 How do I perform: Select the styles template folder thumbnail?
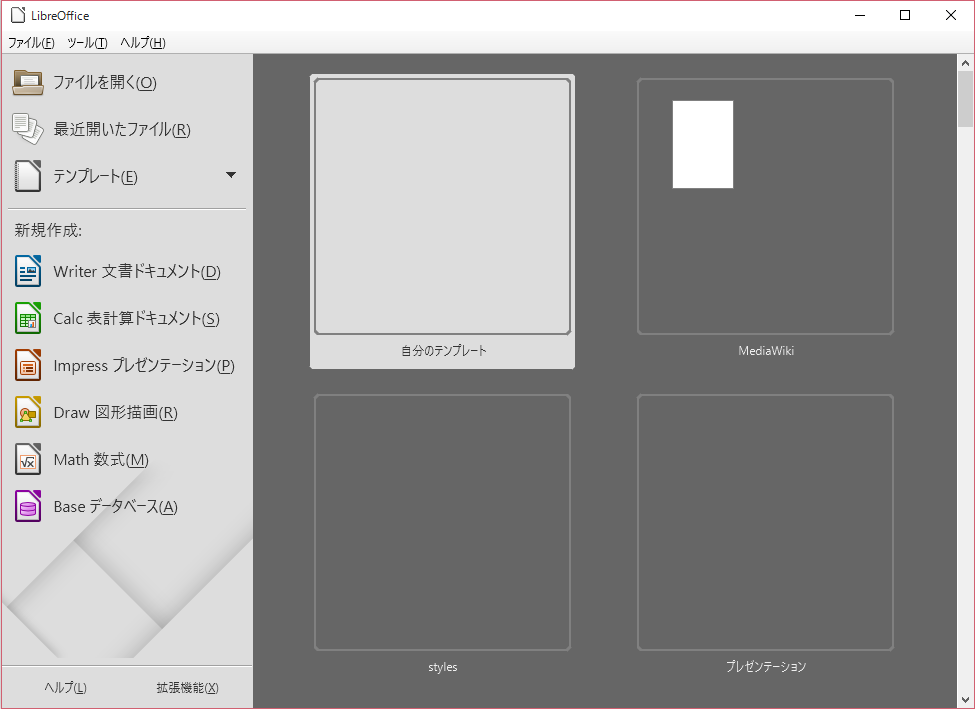pos(442,522)
